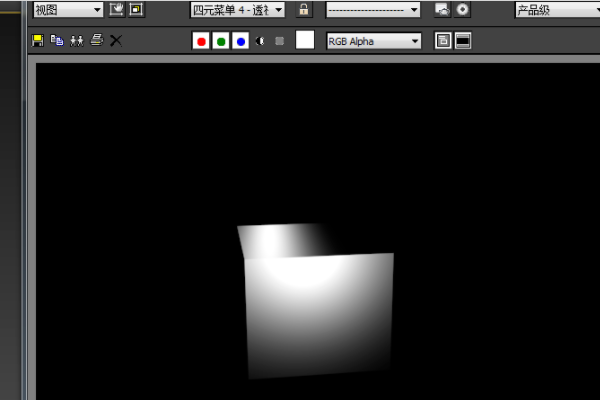600x400 pixels.
Task: Click the Copy Image icon
Action: click(x=57, y=41)
